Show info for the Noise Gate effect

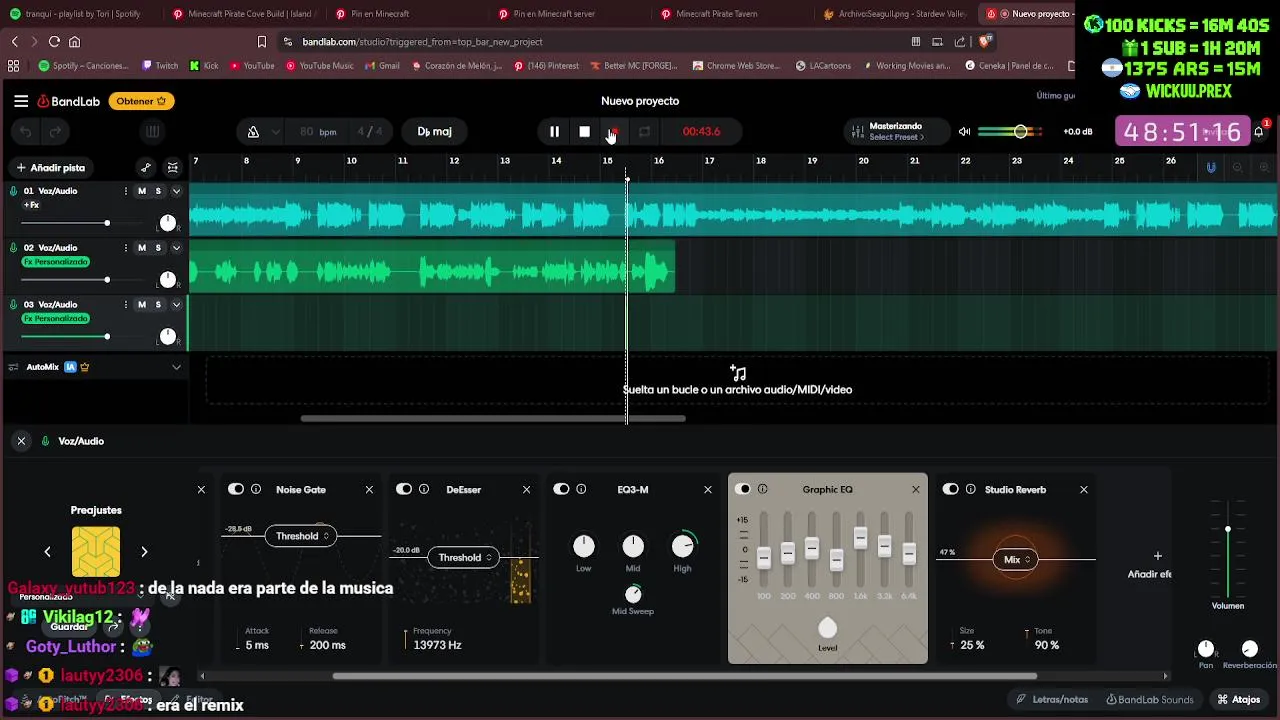(256, 489)
